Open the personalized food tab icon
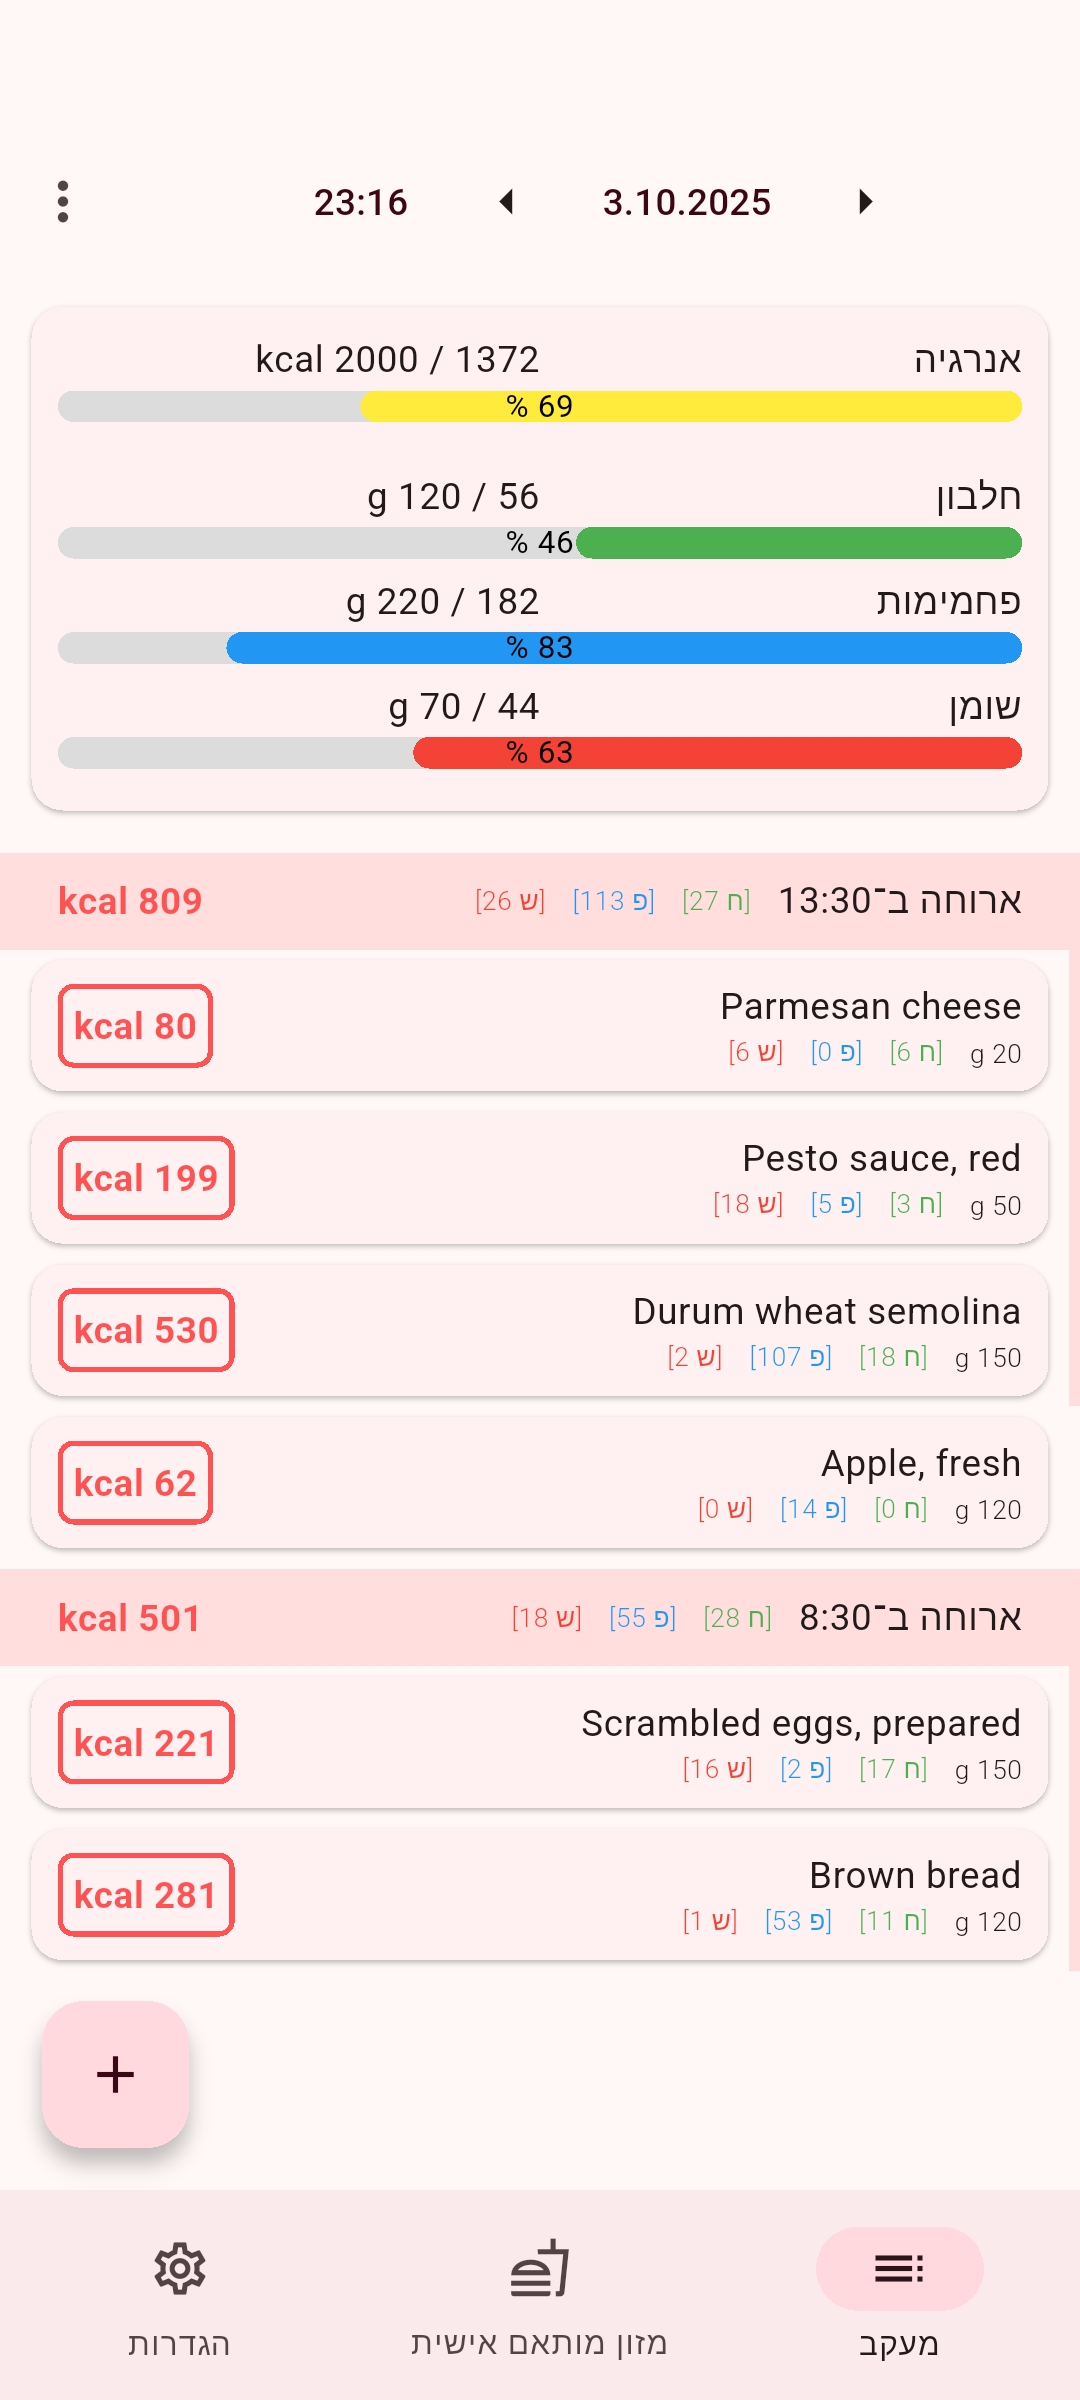This screenshot has height=2400, width=1080. point(539,2270)
